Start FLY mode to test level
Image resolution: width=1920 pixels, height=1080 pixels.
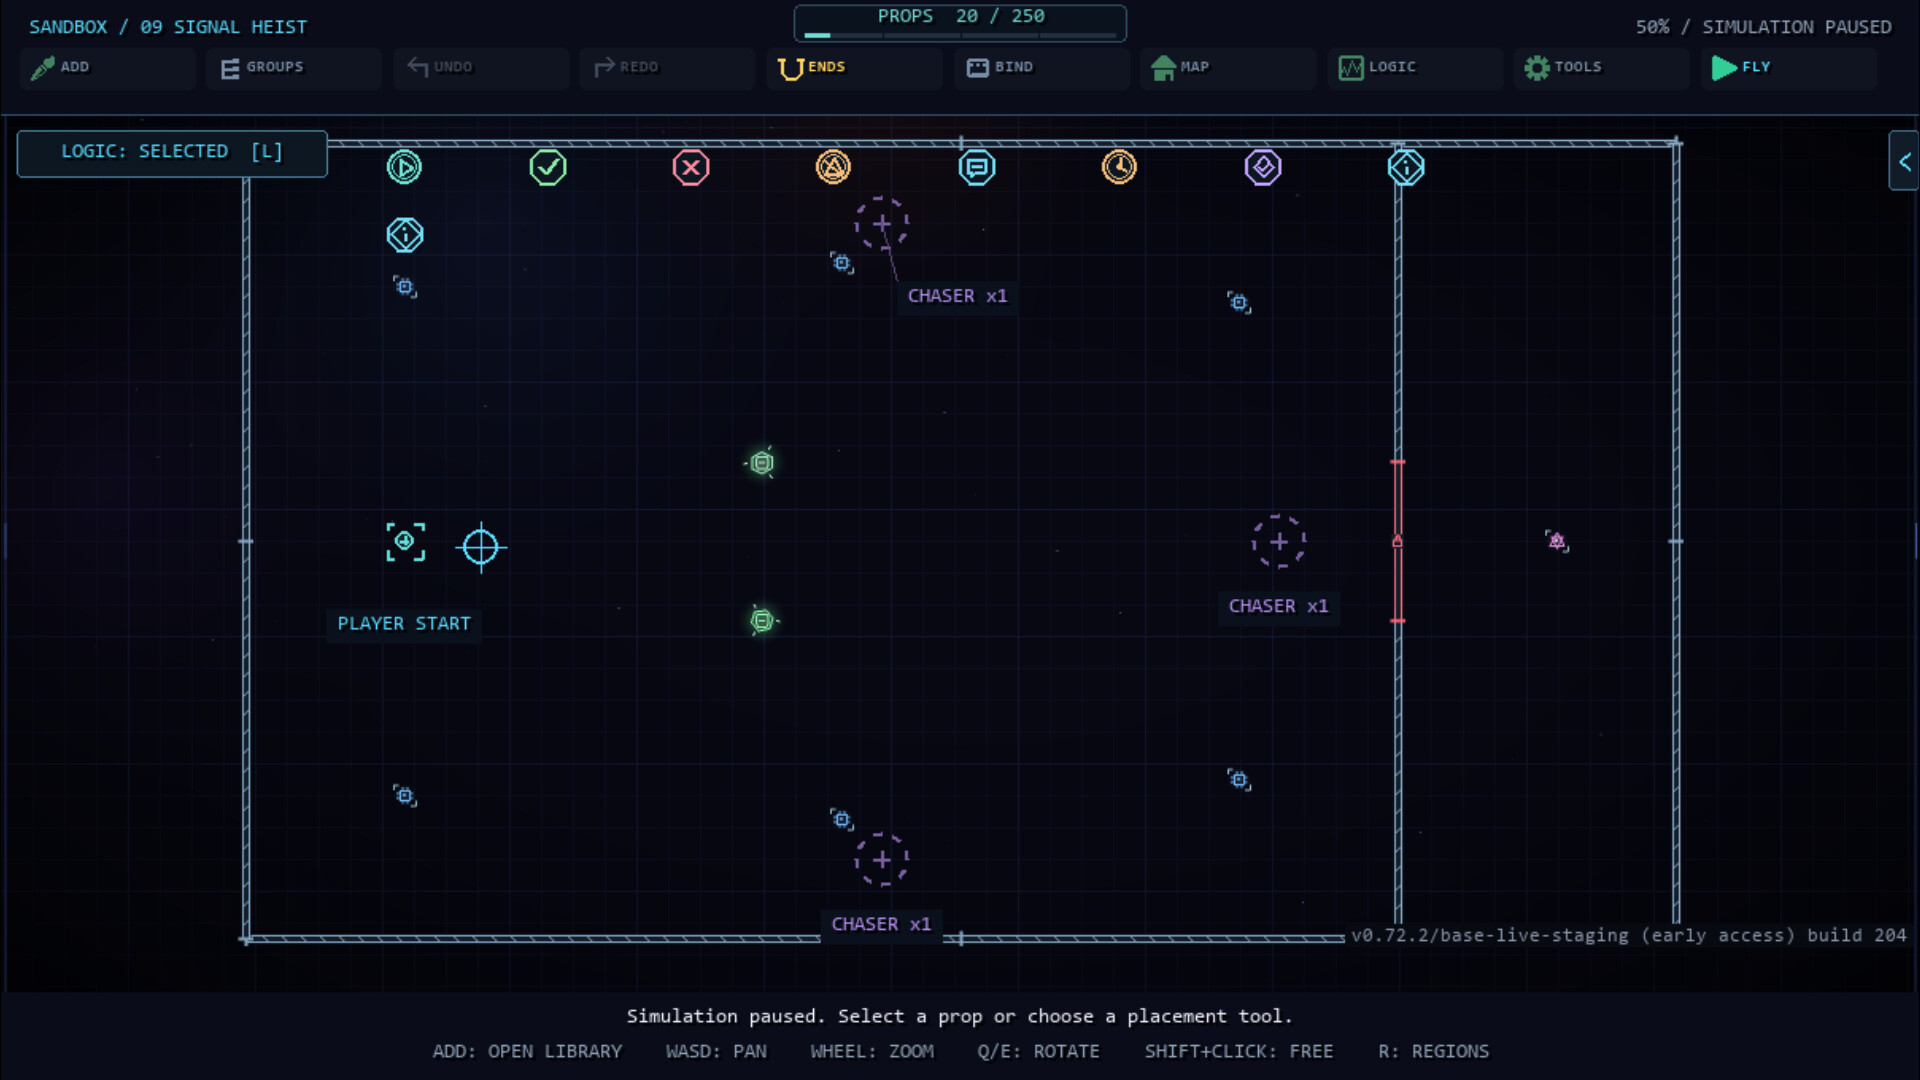tap(1788, 67)
